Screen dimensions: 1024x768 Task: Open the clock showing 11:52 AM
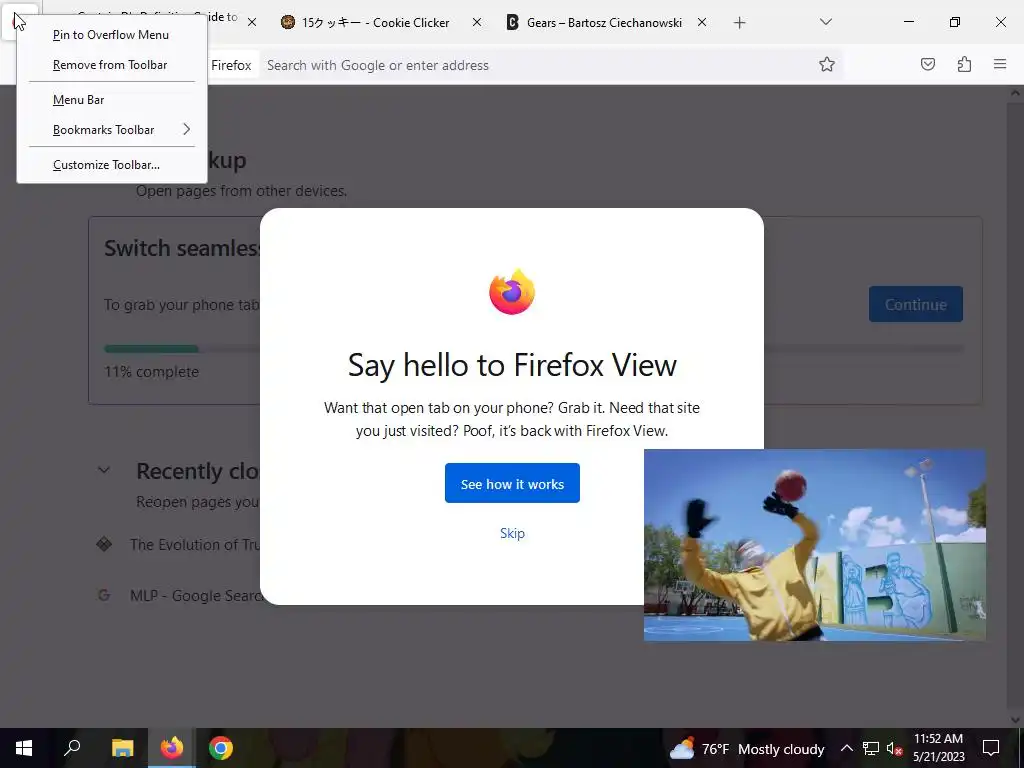[938, 748]
